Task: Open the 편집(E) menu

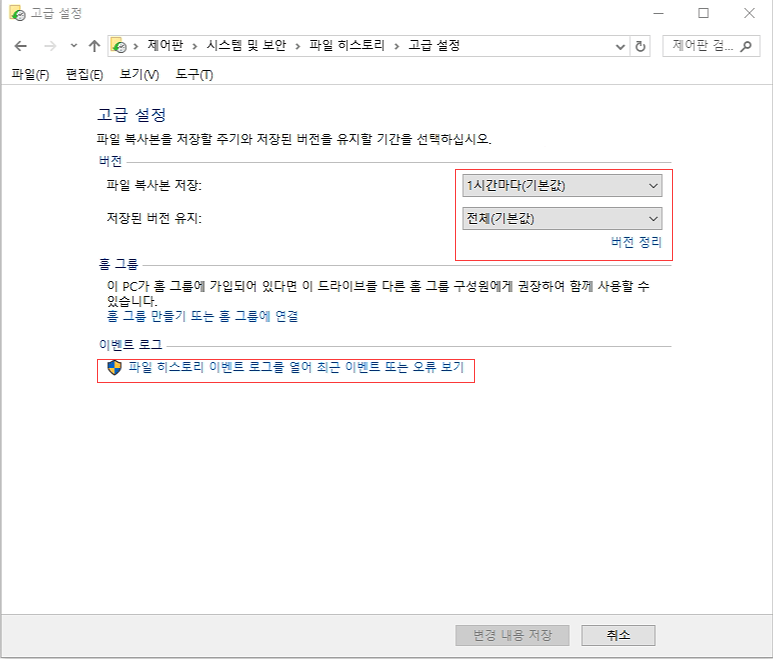Action: click(84, 74)
